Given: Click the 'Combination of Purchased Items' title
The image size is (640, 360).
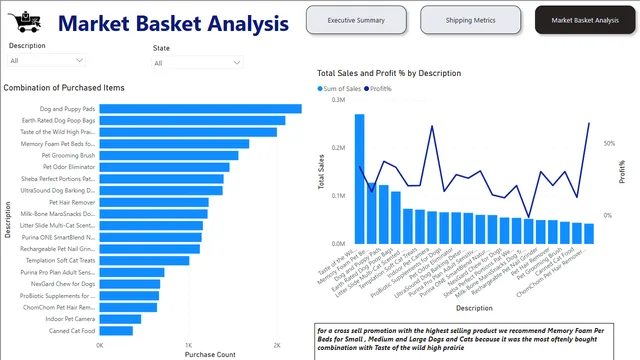Looking at the screenshot, I should point(64,88).
